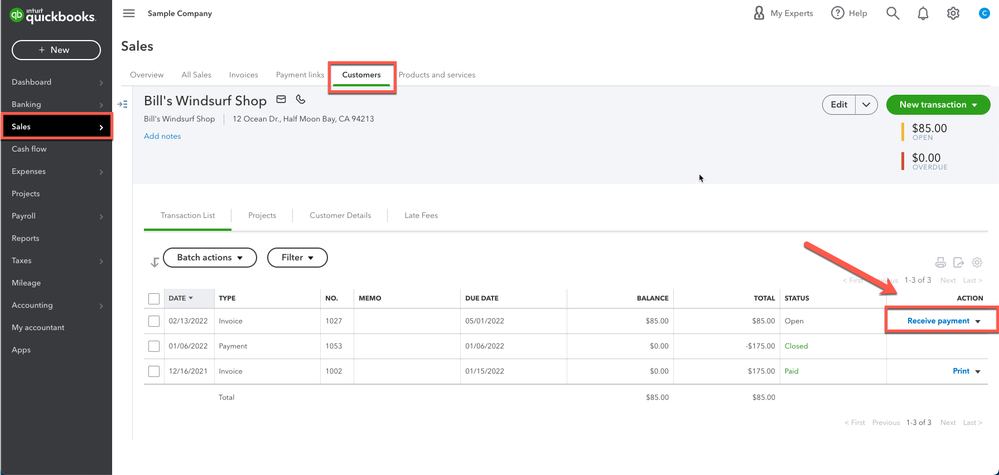
Task: Sort by the DATE column header
Action: (x=180, y=298)
